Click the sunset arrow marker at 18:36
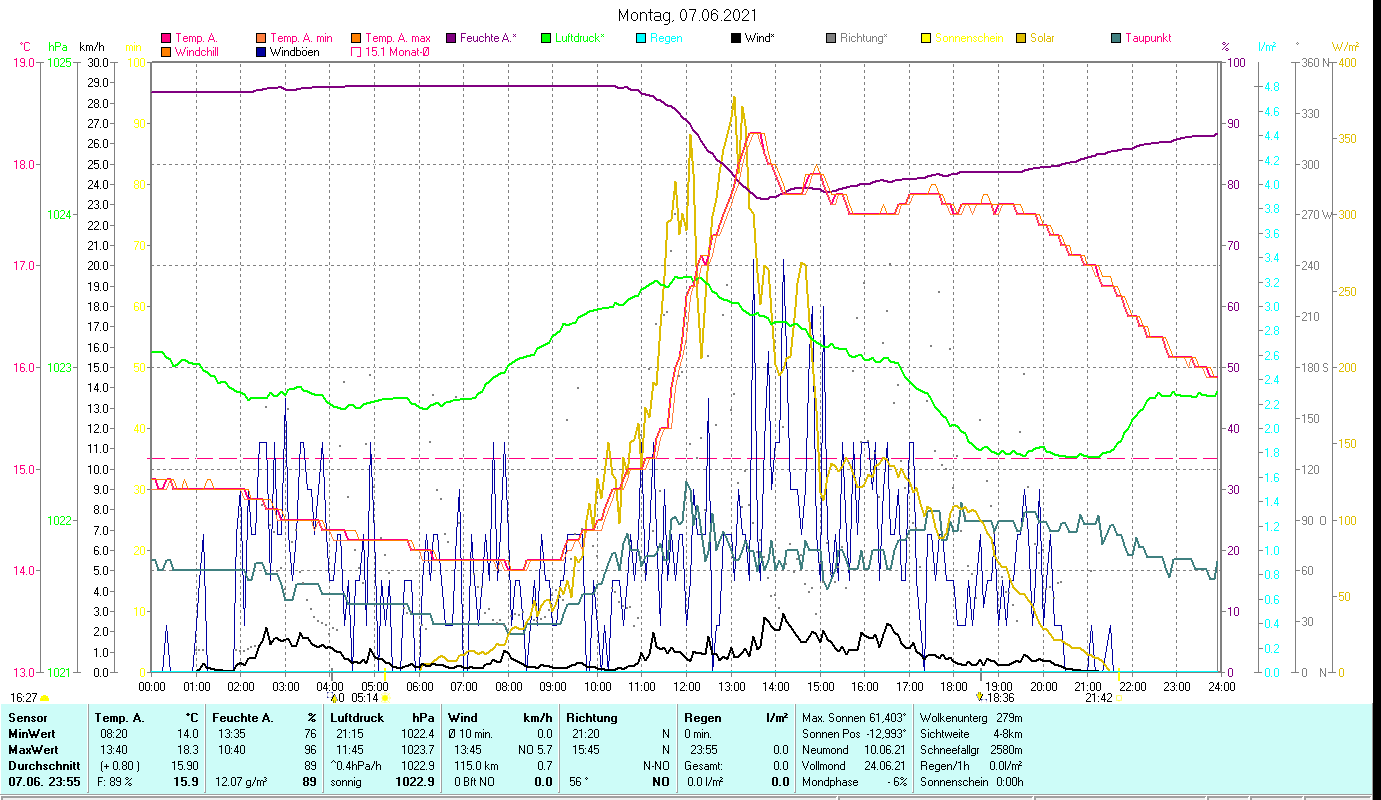This screenshot has height=800, width=1381. point(979,697)
